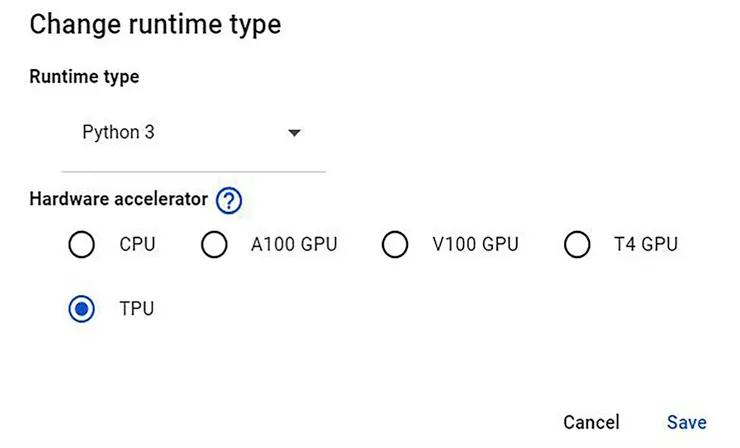Click the TPU label text
This screenshot has width=740, height=448.
pyautogui.click(x=137, y=309)
